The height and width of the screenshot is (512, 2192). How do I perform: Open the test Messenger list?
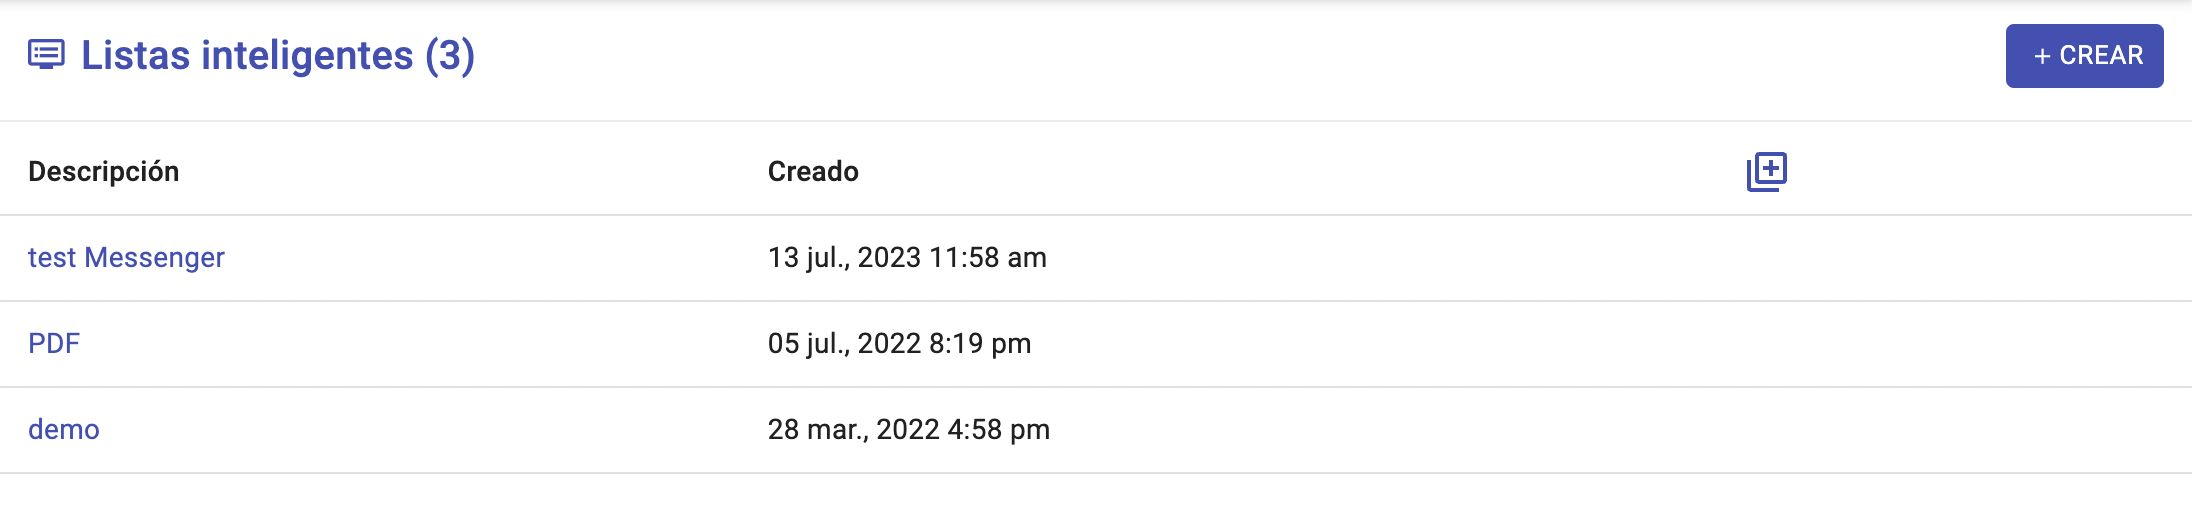point(126,258)
